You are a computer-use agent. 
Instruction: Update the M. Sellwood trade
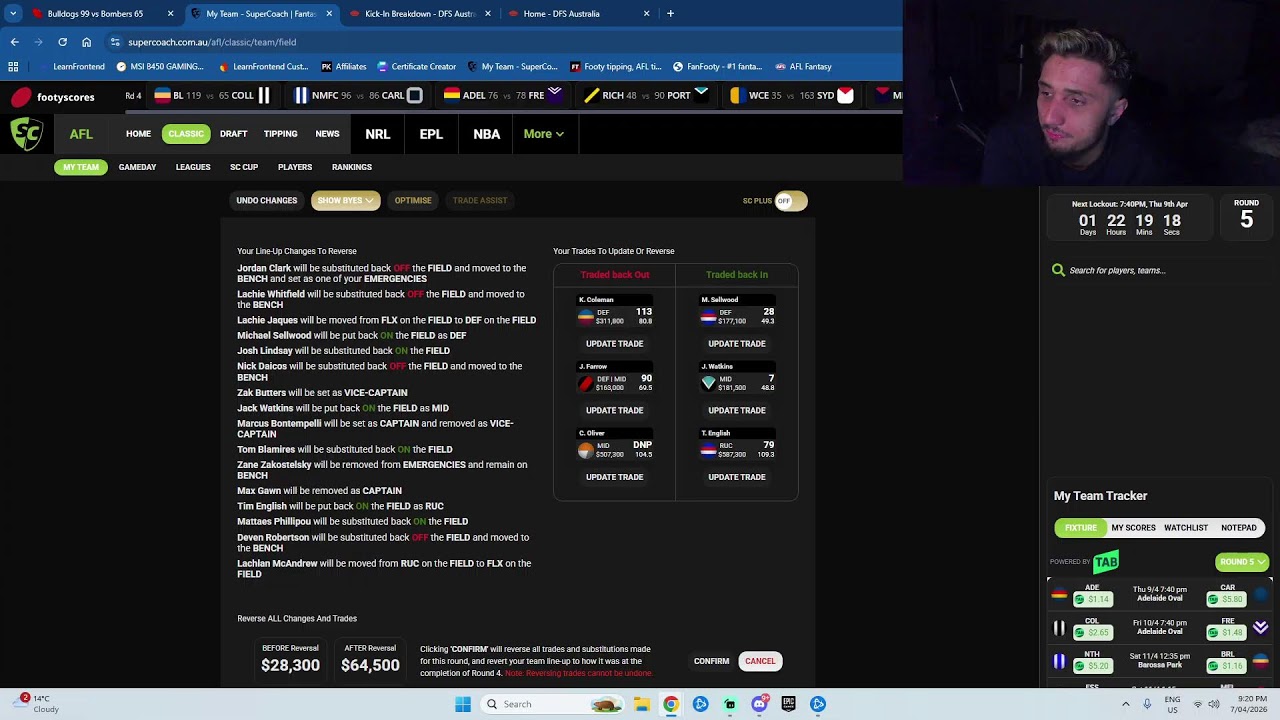tap(737, 344)
